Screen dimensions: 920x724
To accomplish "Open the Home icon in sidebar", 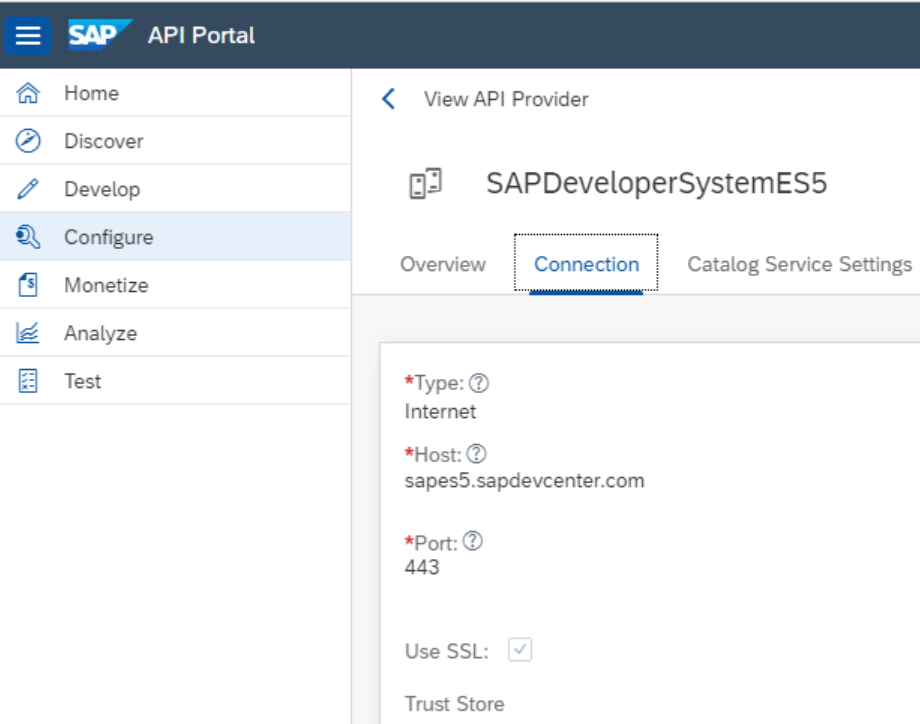I will [x=29, y=94].
